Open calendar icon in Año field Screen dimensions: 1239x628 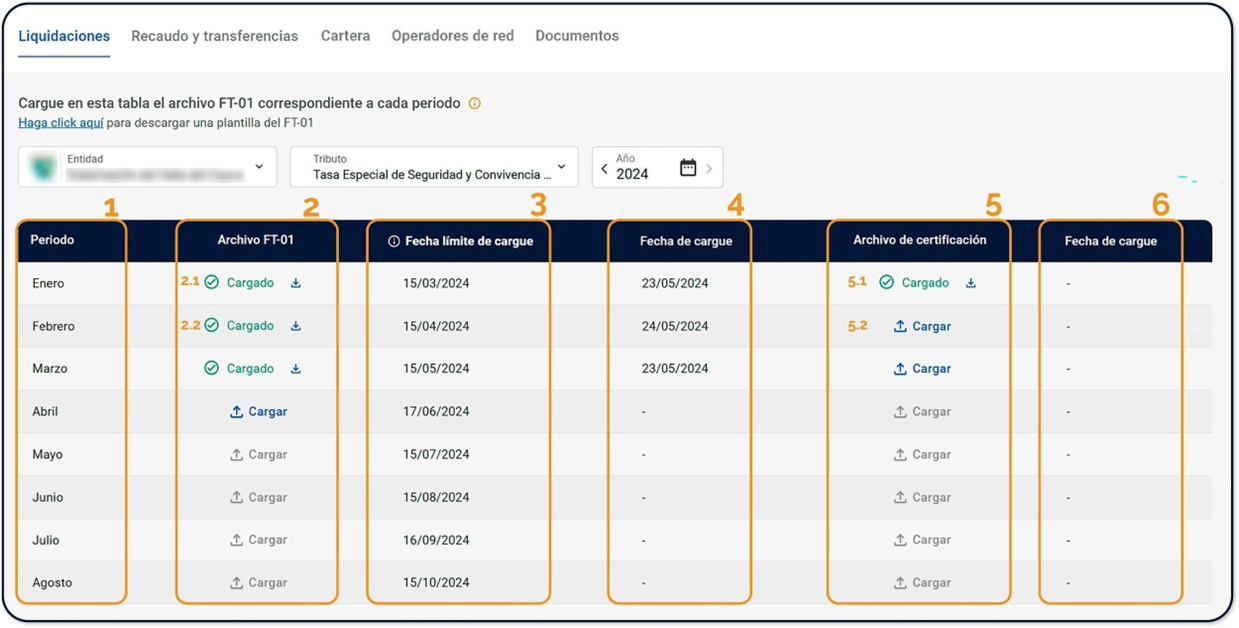[688, 168]
